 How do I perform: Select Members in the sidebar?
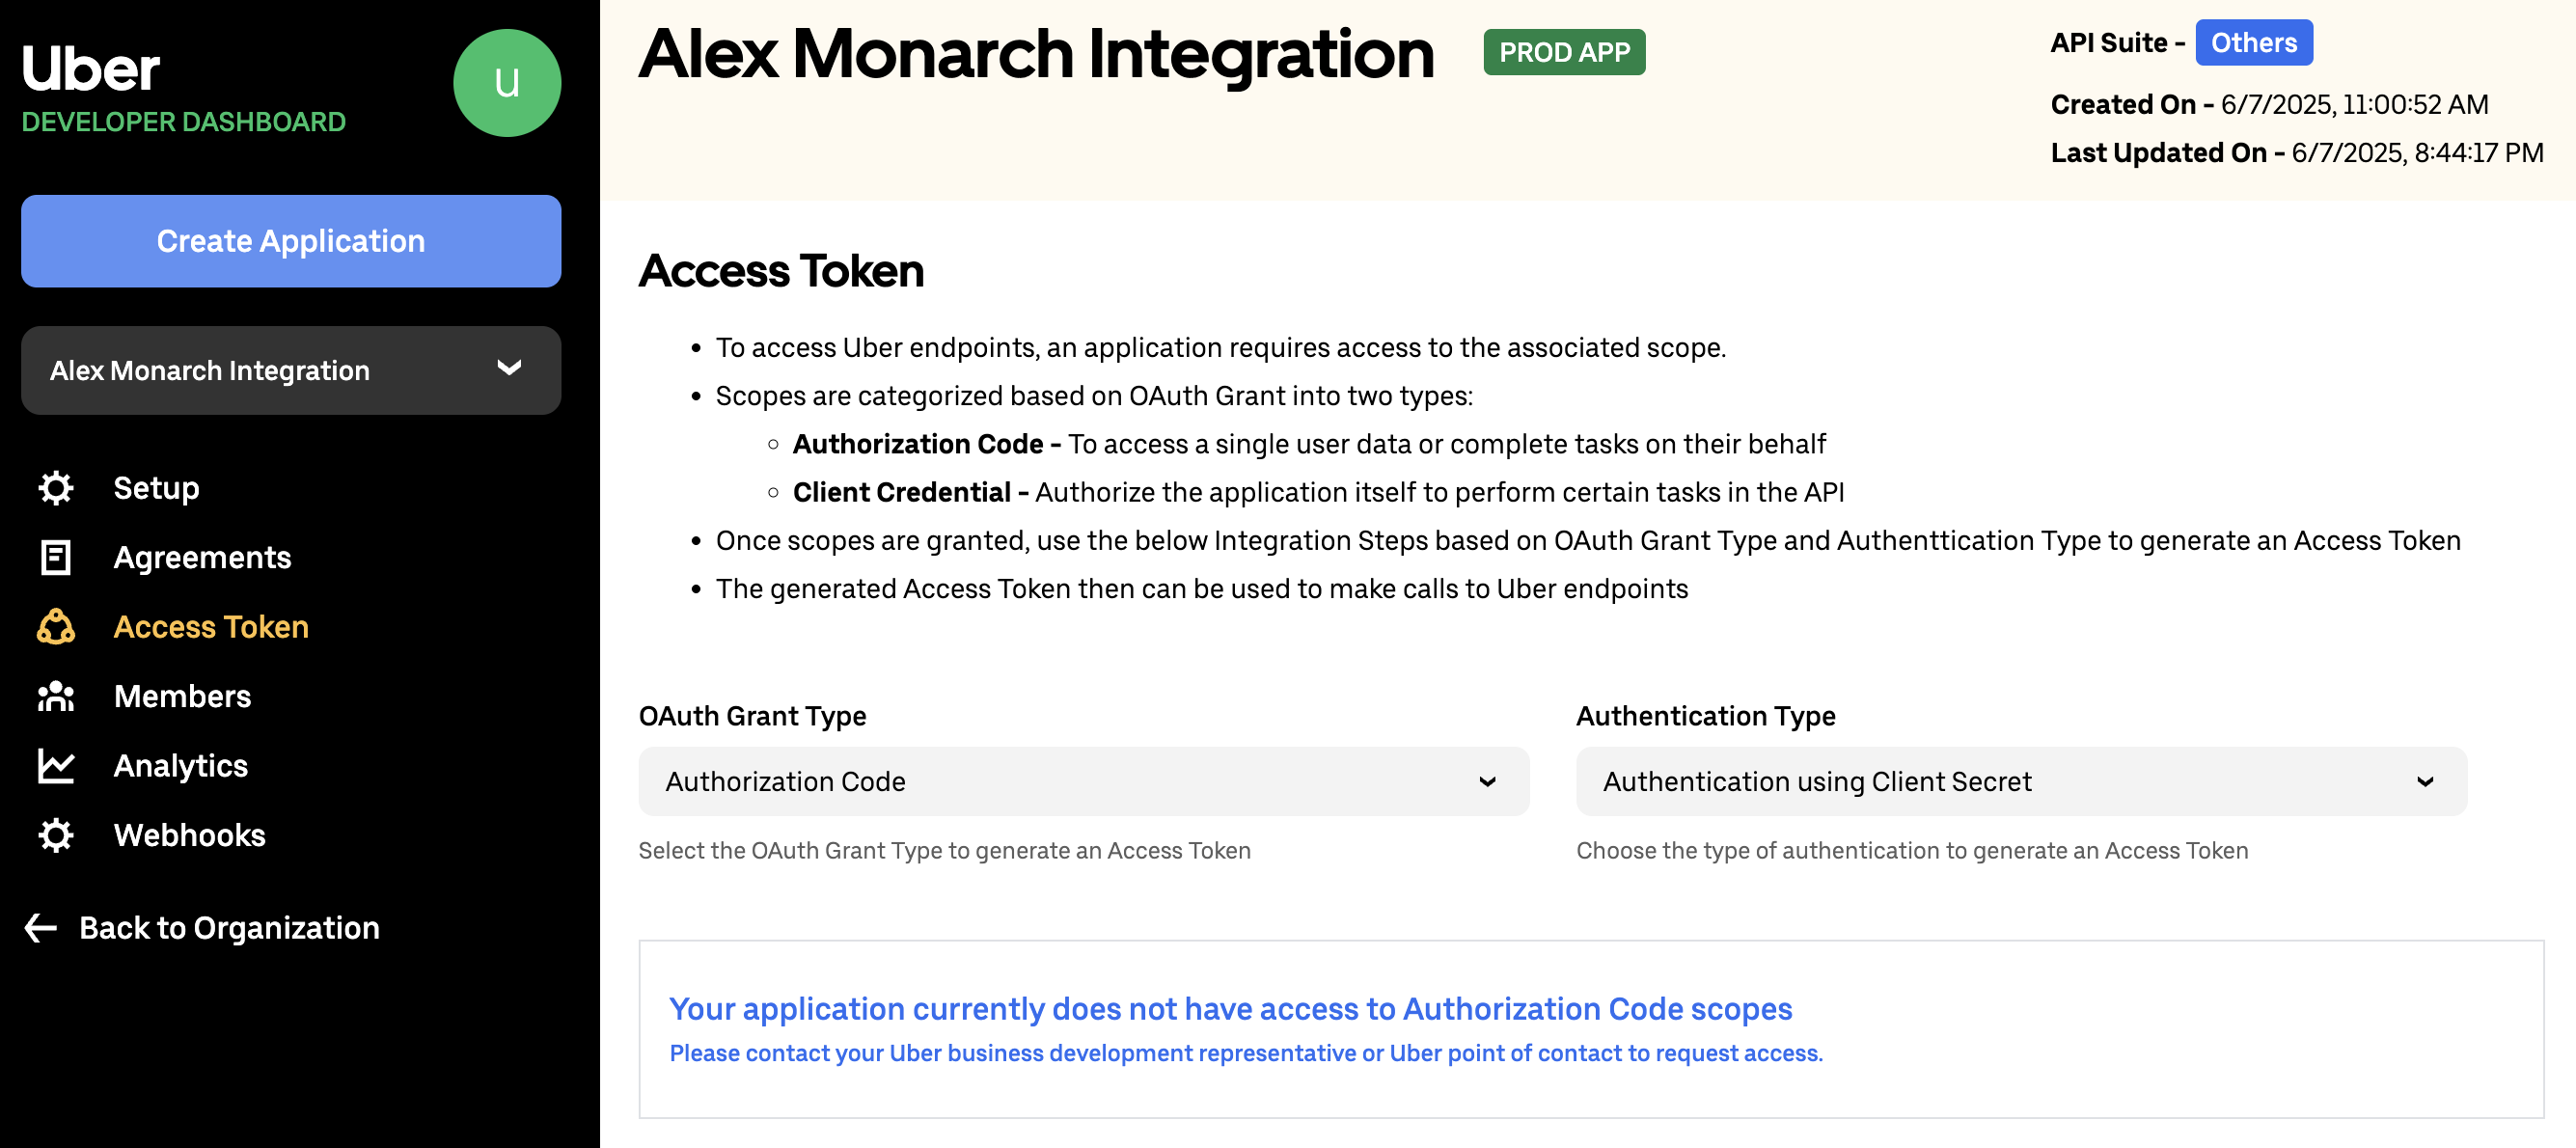point(182,696)
